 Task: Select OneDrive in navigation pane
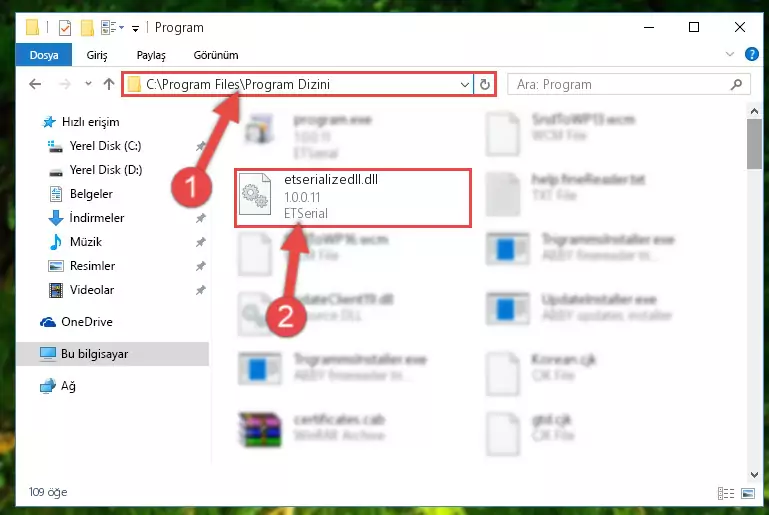click(x=86, y=322)
